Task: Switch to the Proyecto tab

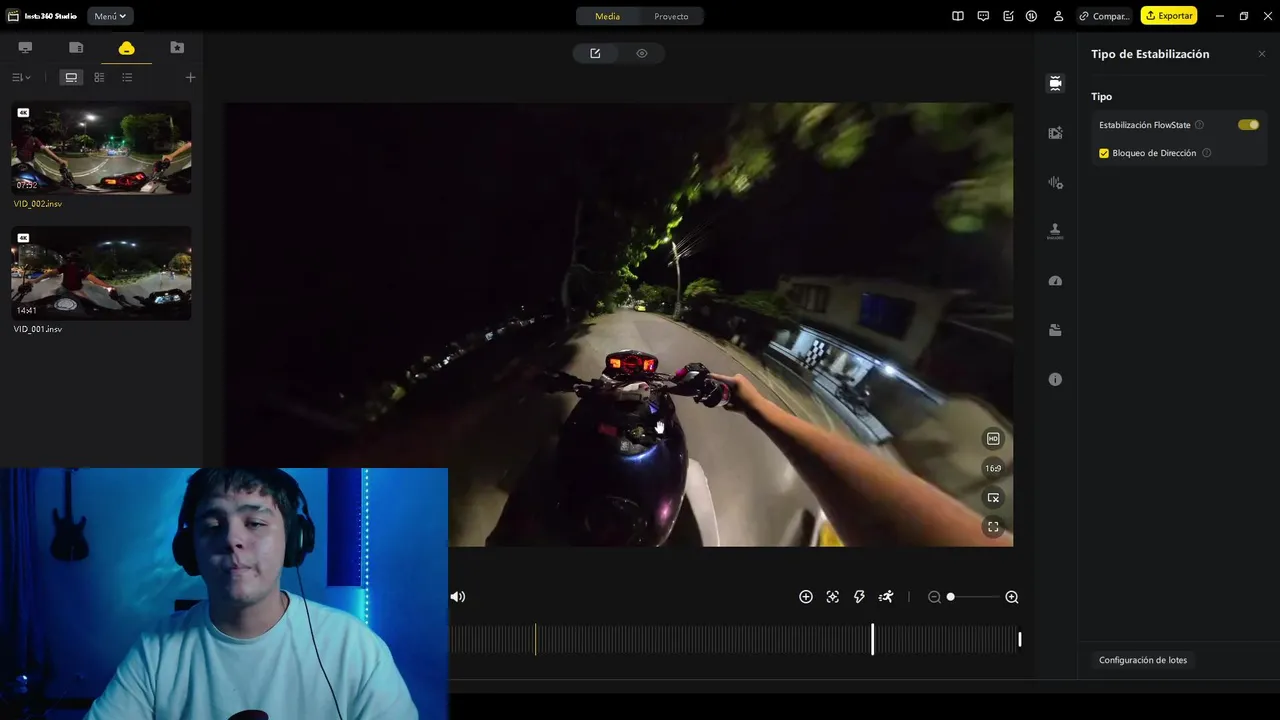Action: [671, 16]
